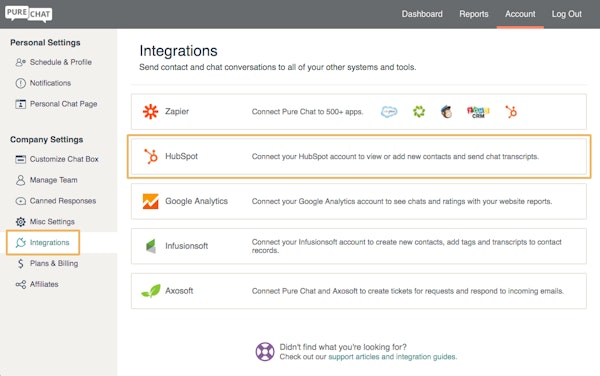Click the HubSpot description text
The height and width of the screenshot is (376, 600).
[395, 156]
